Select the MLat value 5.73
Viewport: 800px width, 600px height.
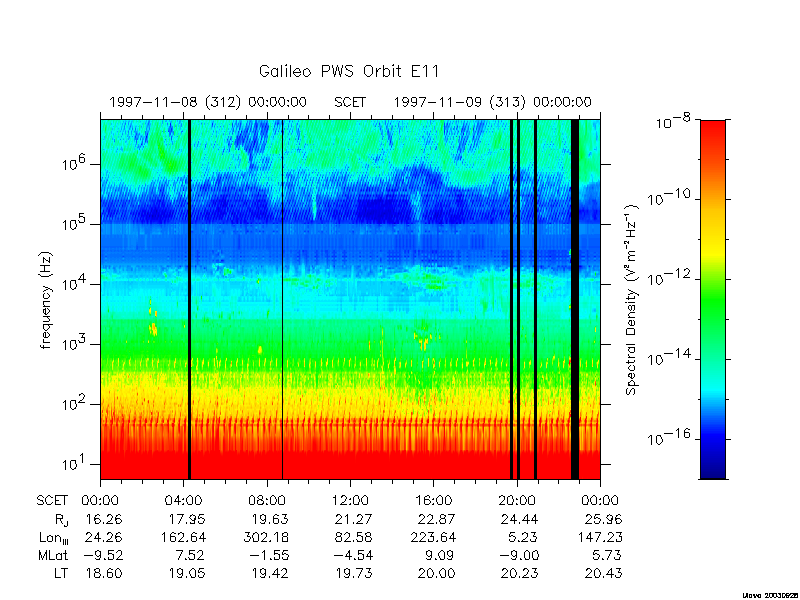607,555
